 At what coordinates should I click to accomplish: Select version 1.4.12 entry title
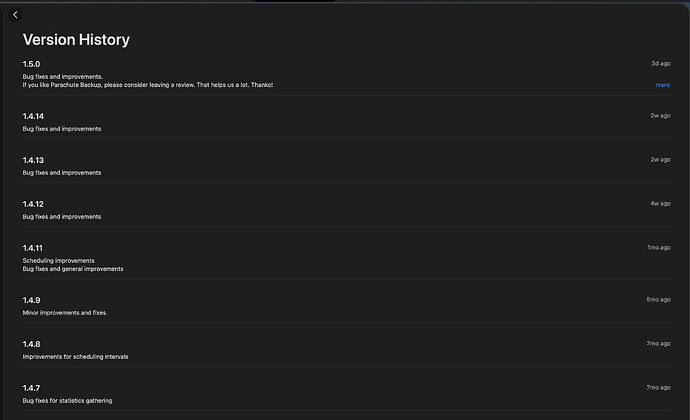34,204
